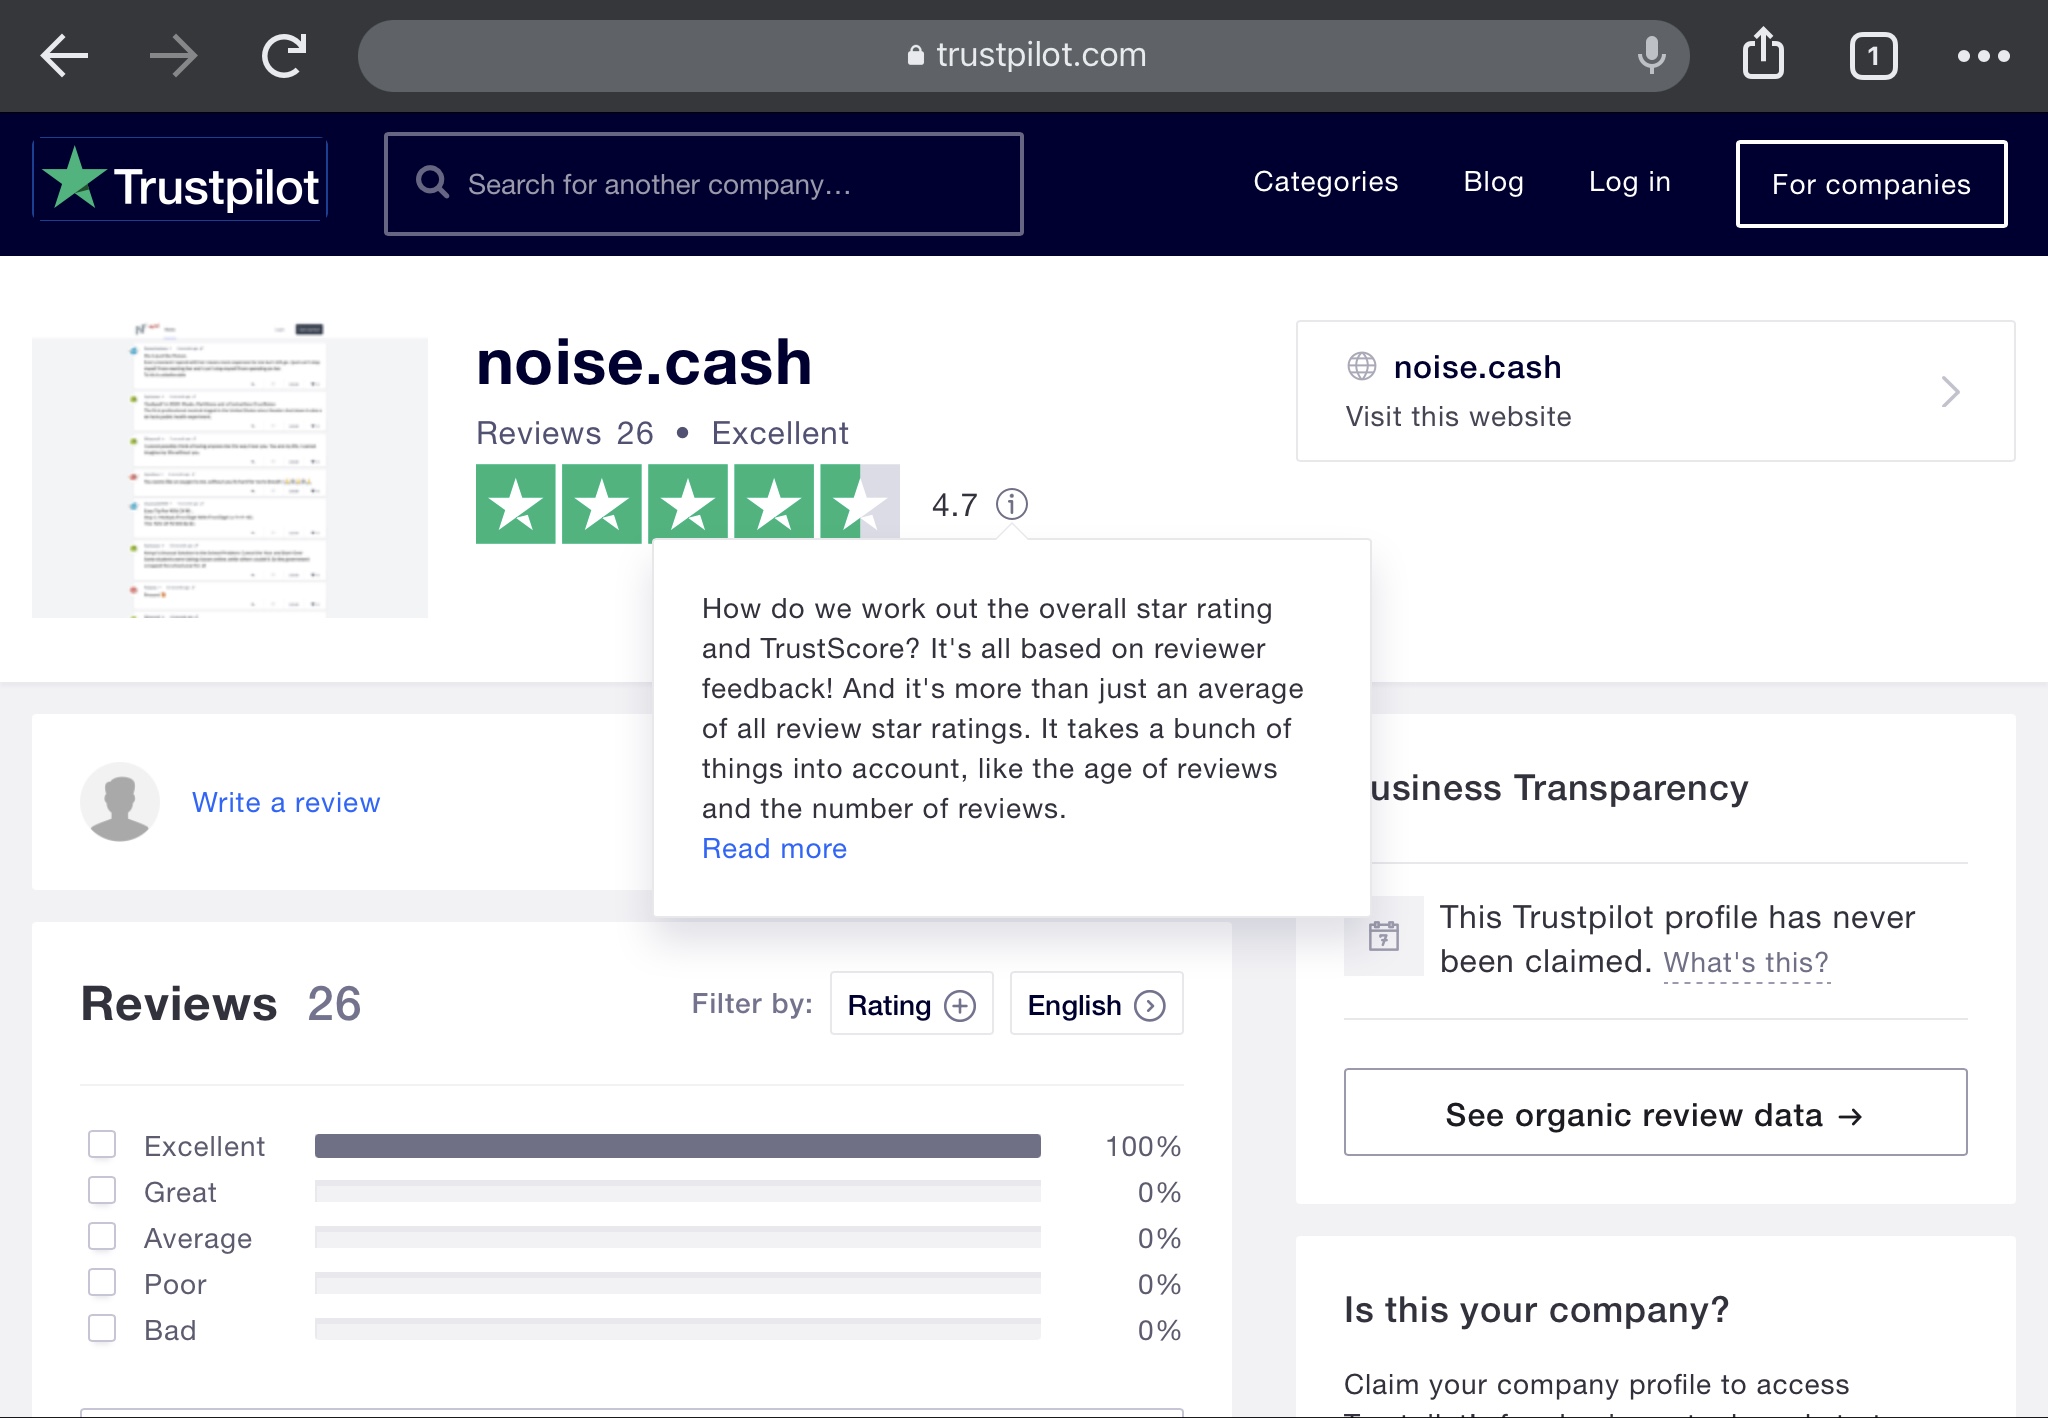This screenshot has width=2048, height=1418.
Task: Go back using the browser back arrow
Action: (64, 55)
